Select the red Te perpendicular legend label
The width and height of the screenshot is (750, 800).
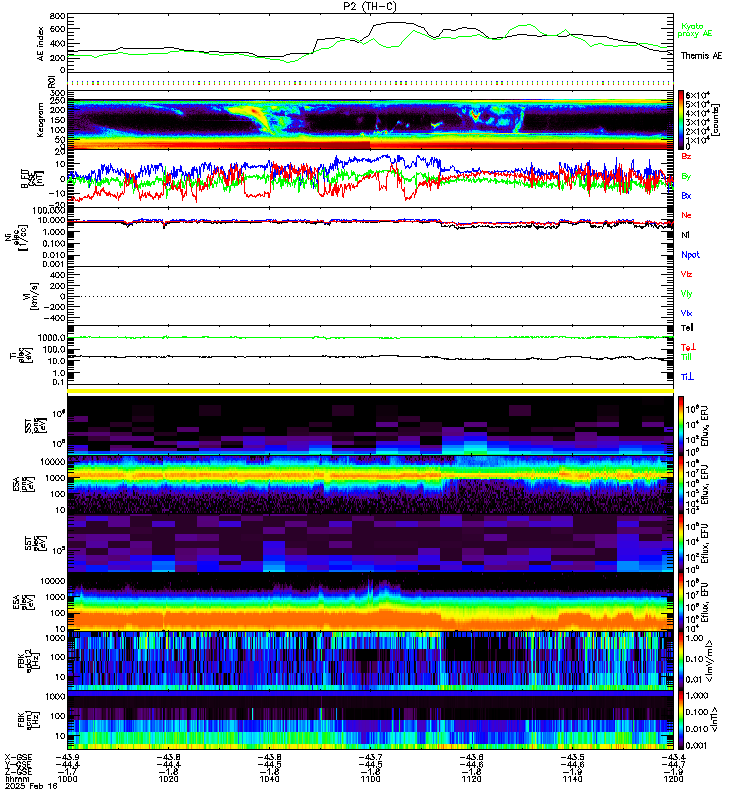tap(688, 347)
